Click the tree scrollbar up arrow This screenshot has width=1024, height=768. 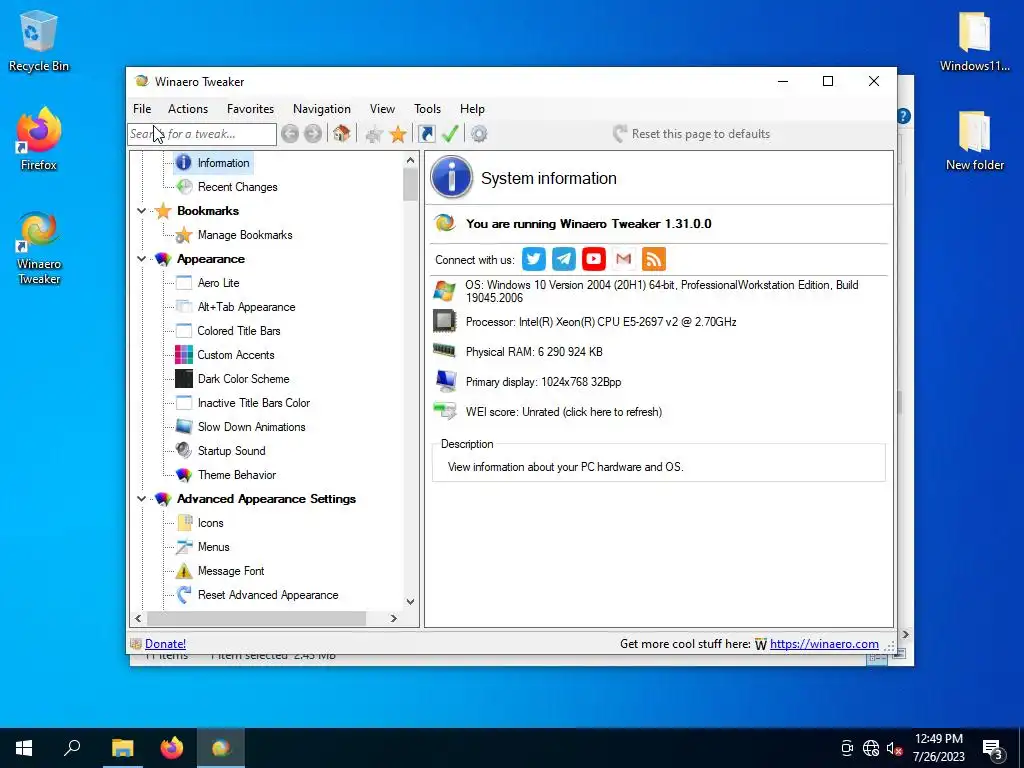click(410, 160)
